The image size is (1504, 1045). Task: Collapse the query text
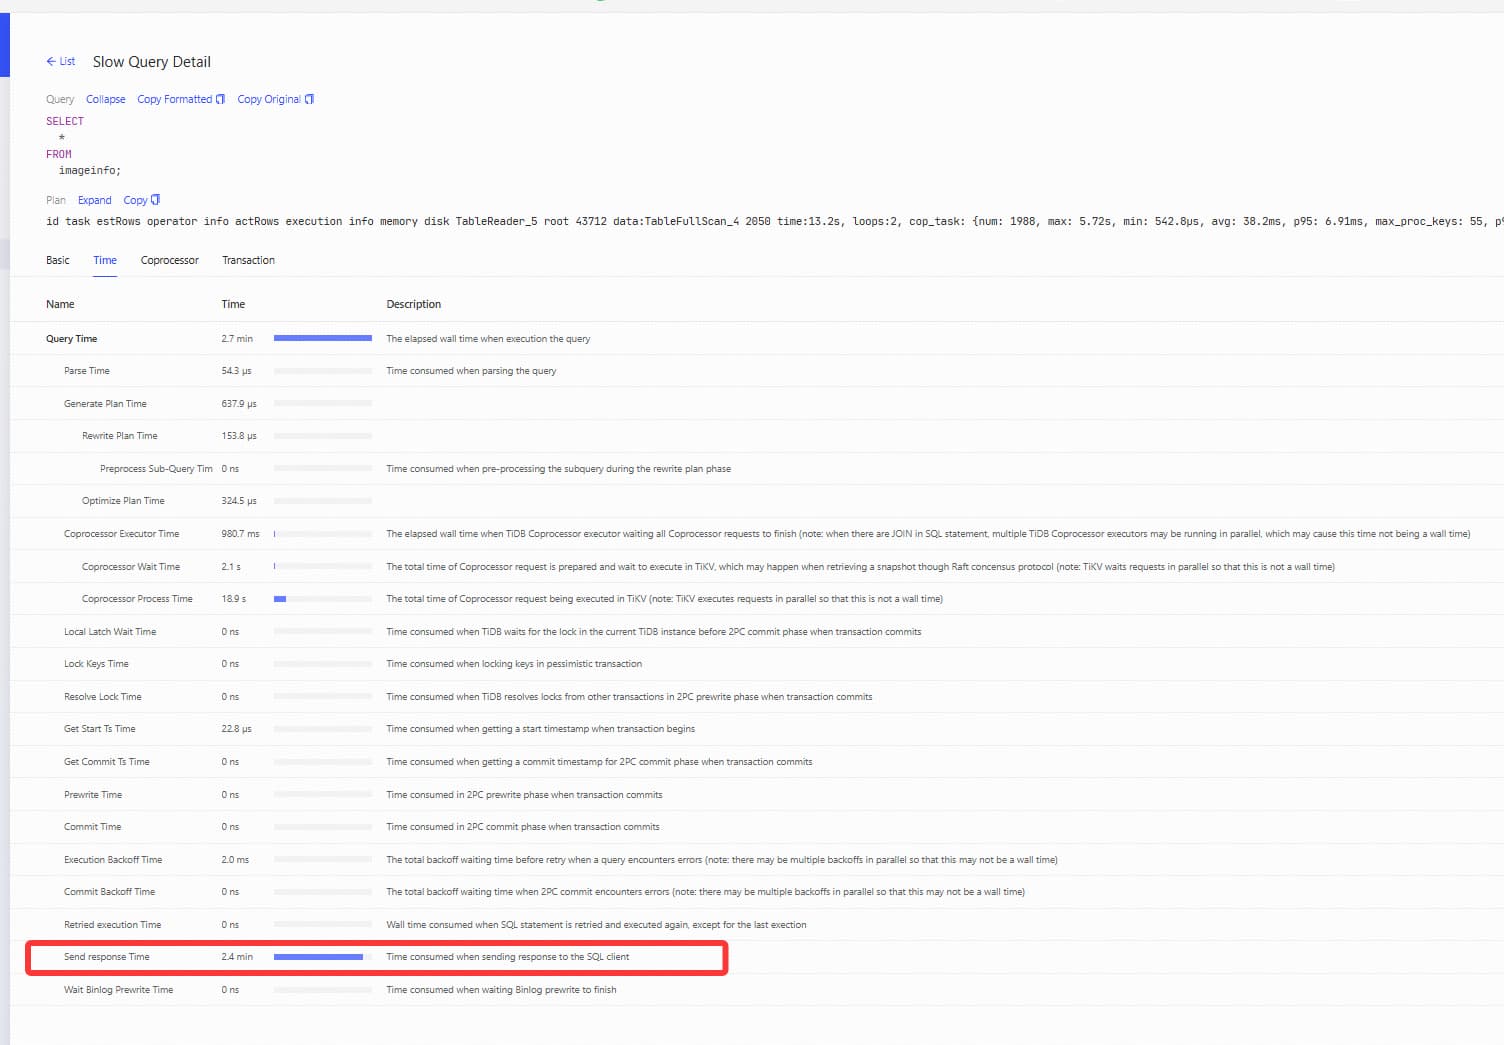[105, 99]
